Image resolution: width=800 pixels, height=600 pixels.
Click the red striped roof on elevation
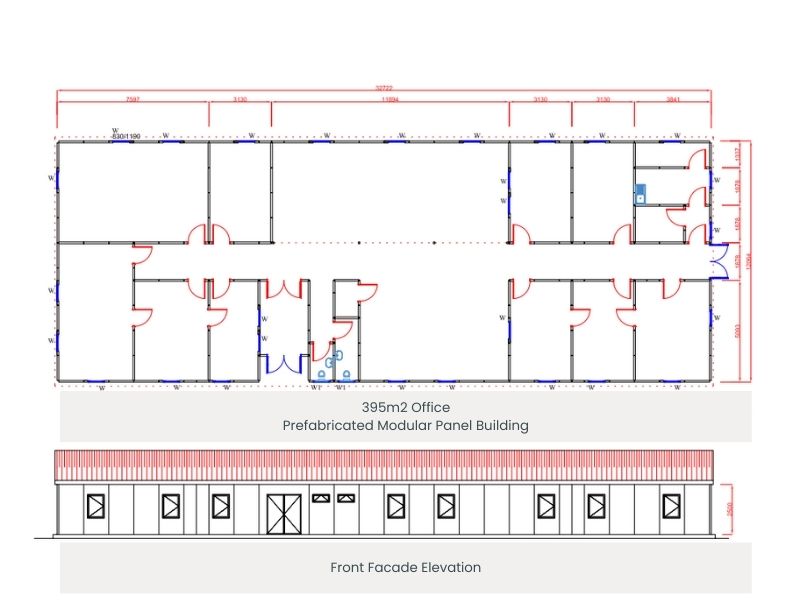pos(384,465)
